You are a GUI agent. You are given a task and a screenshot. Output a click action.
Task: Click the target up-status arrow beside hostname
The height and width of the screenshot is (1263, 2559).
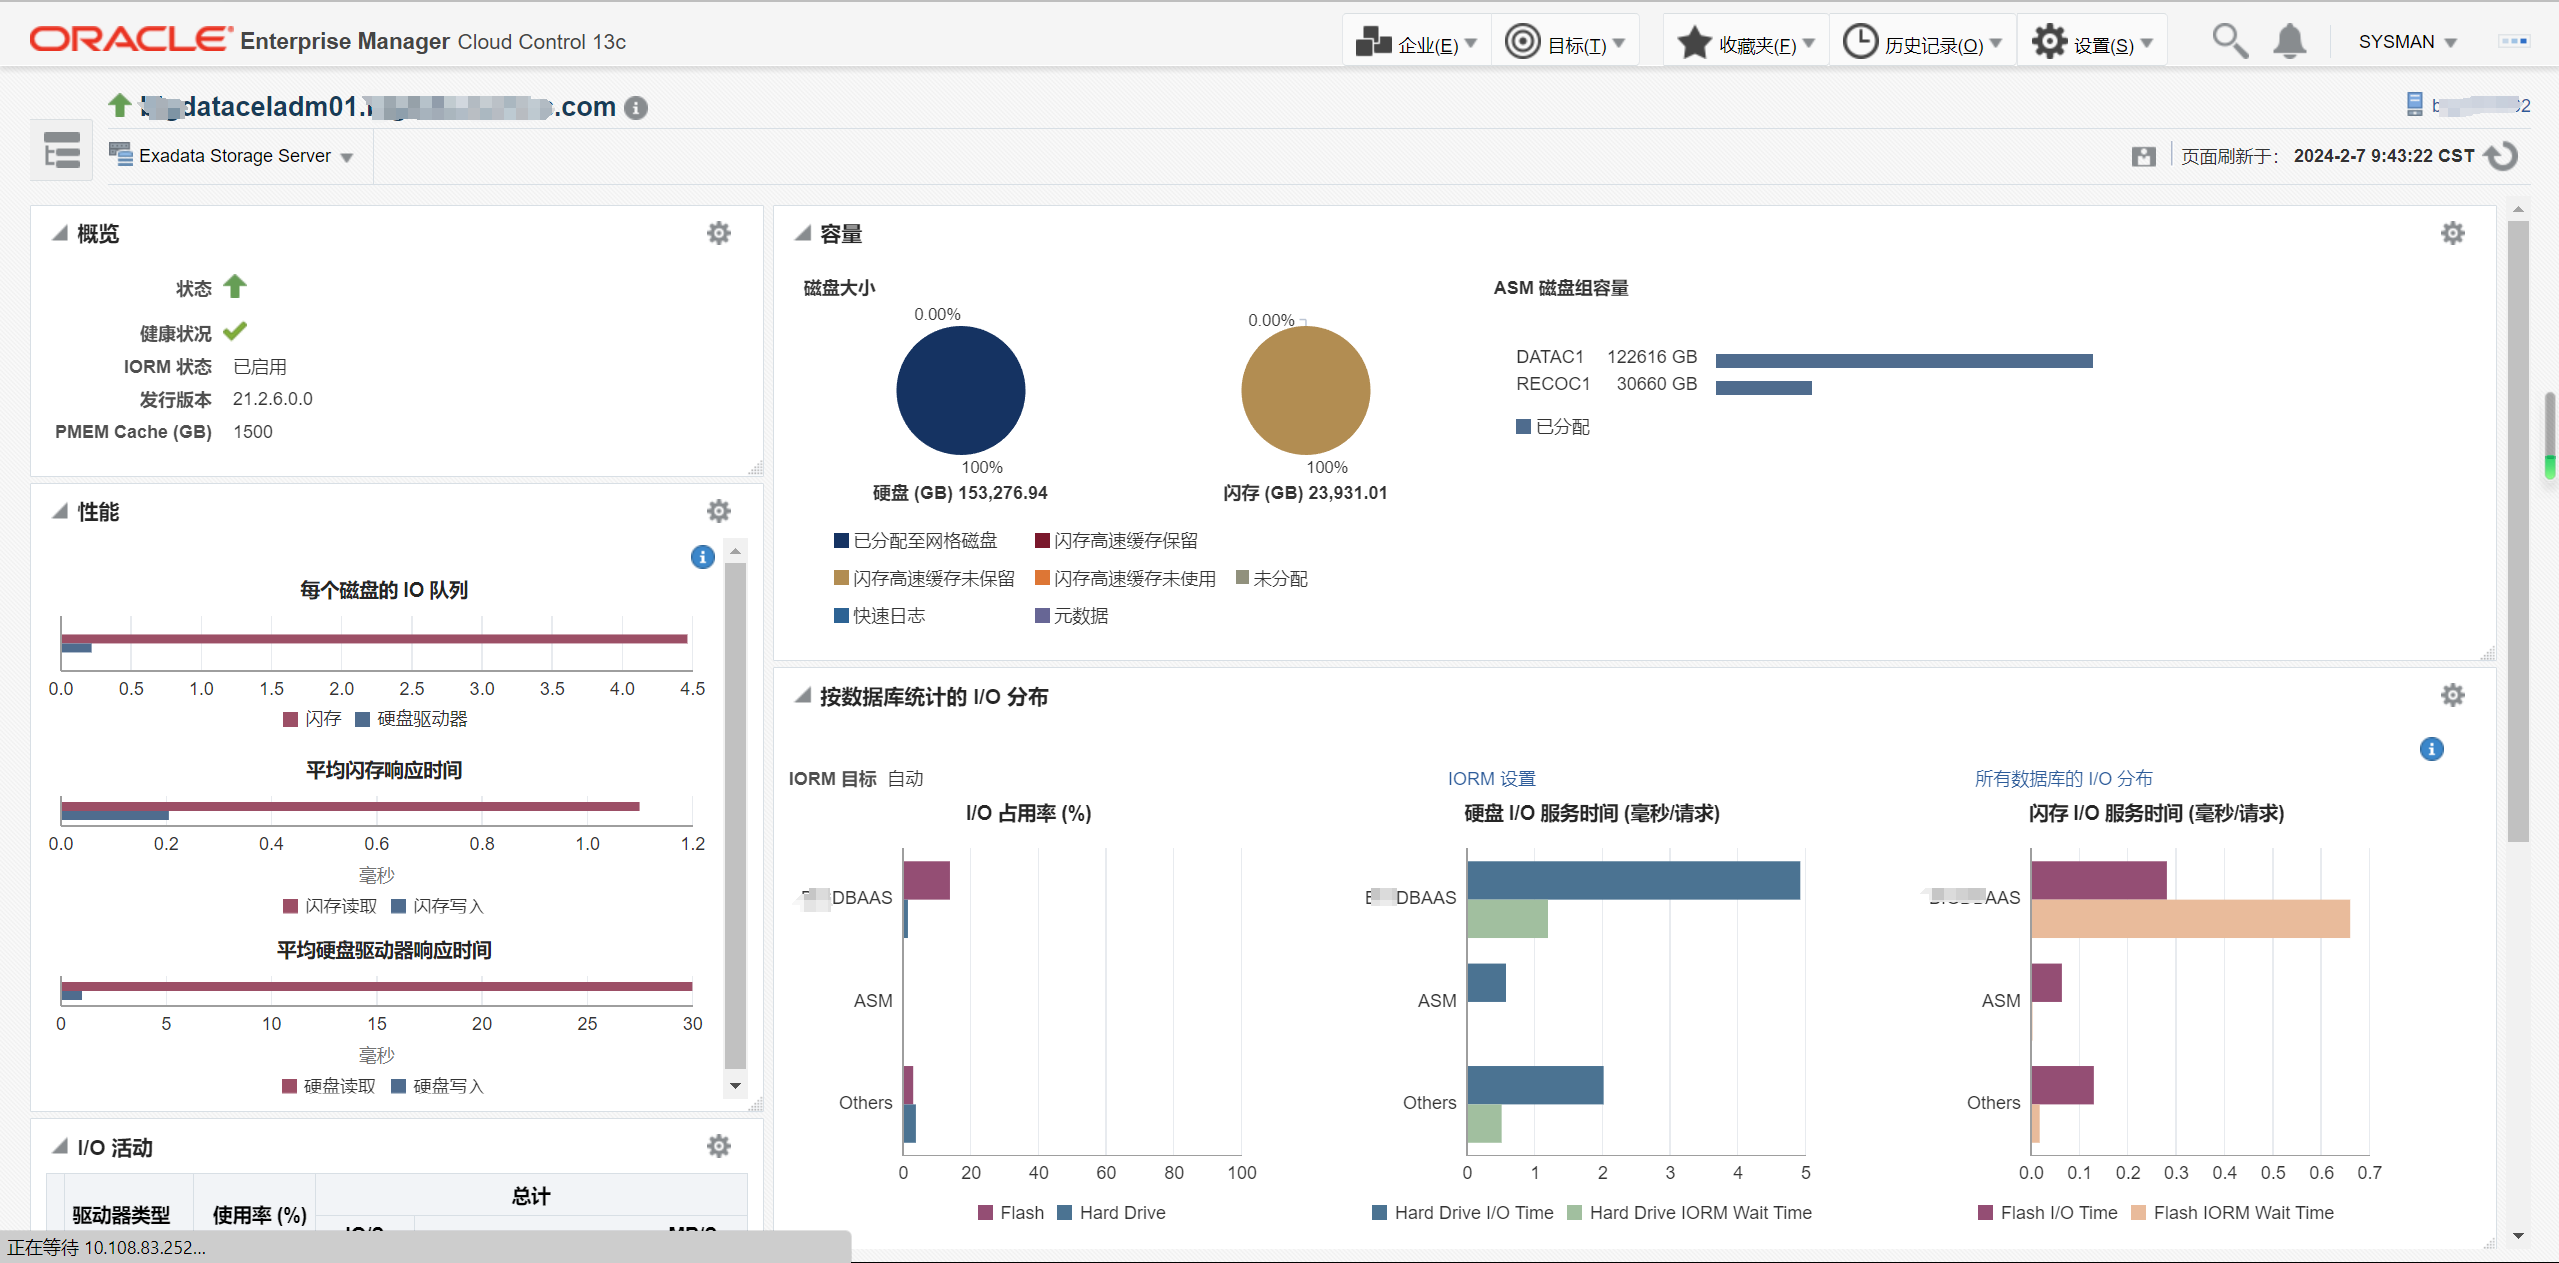120,104
